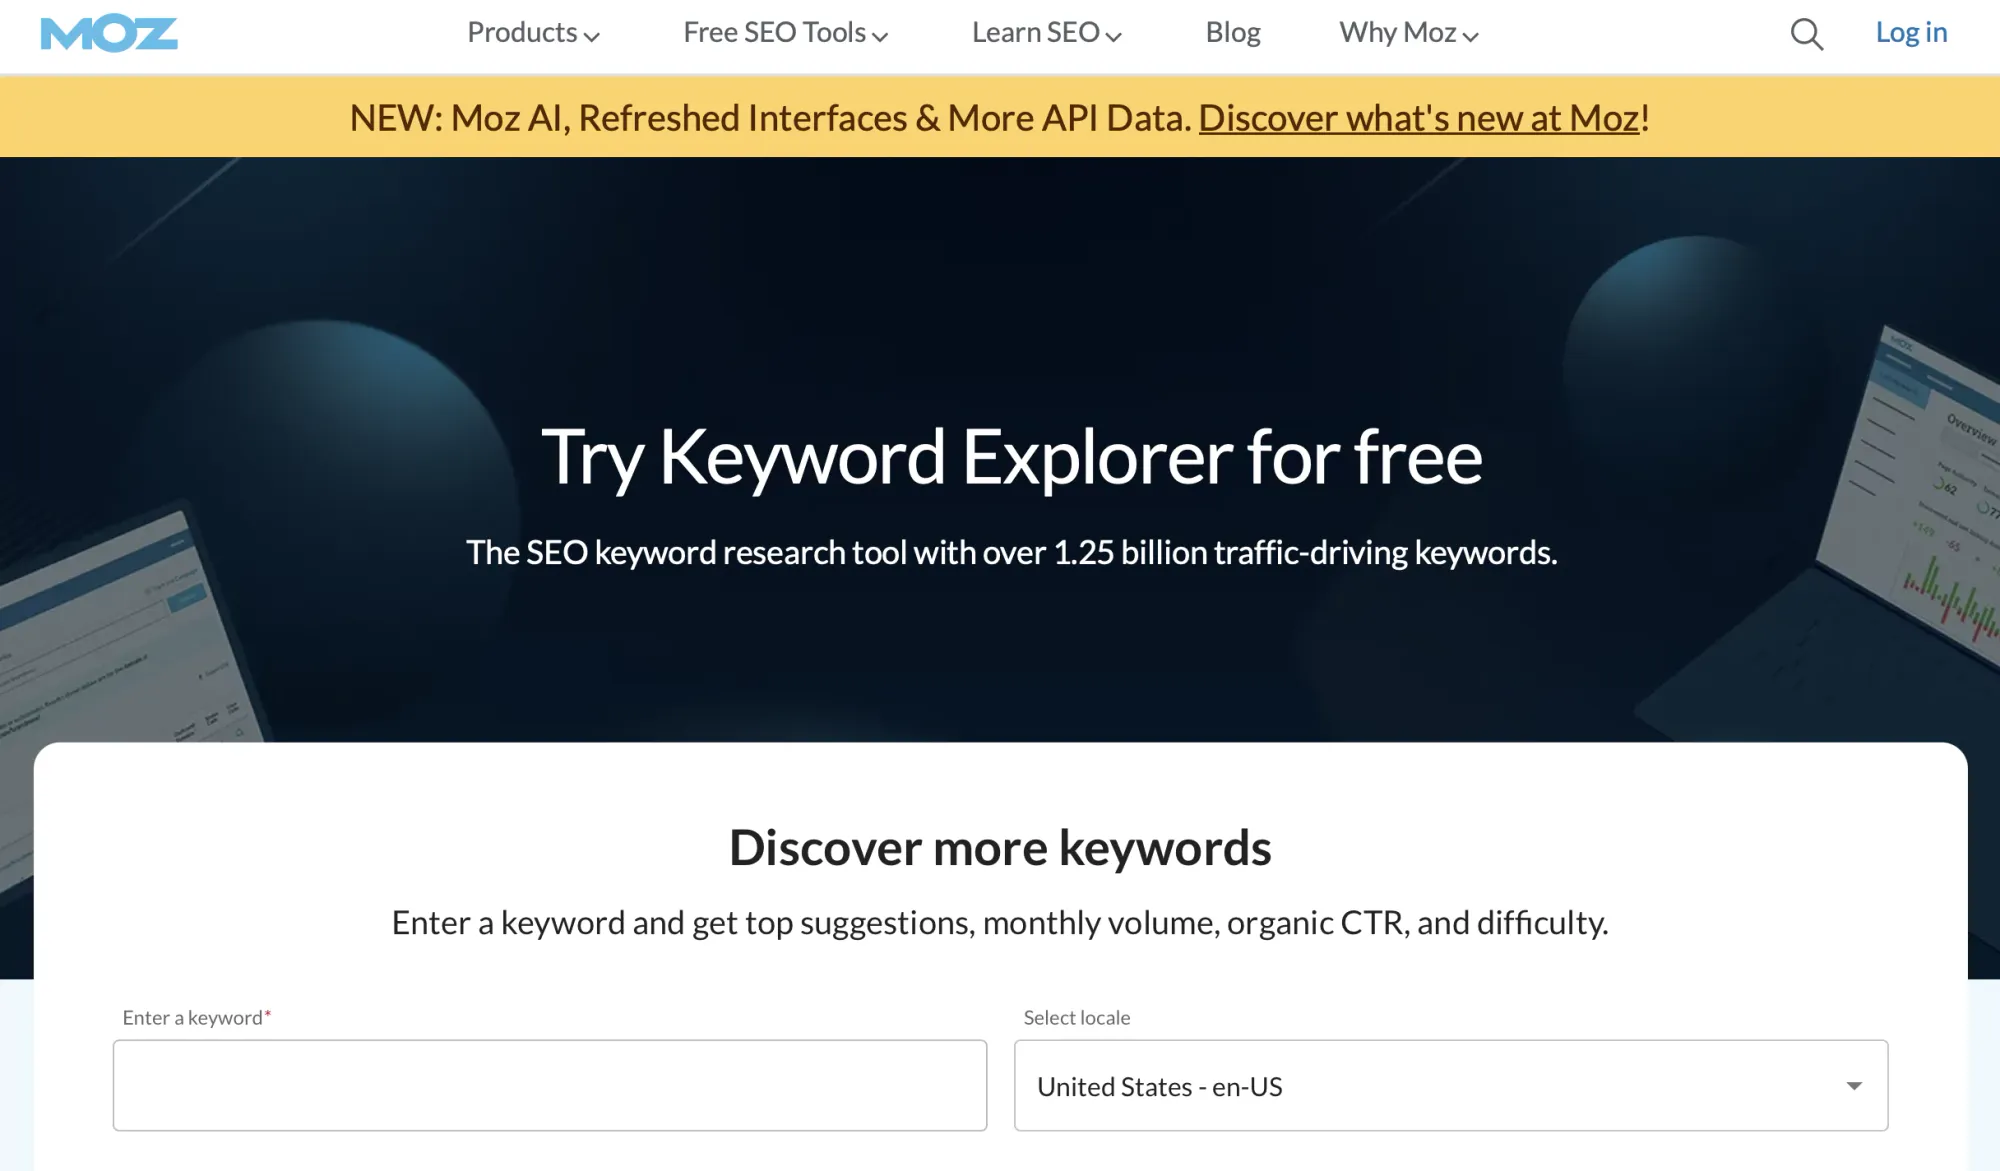Expand the Learn SEO chevron
Image resolution: width=2000 pixels, height=1171 pixels.
[x=1114, y=36]
